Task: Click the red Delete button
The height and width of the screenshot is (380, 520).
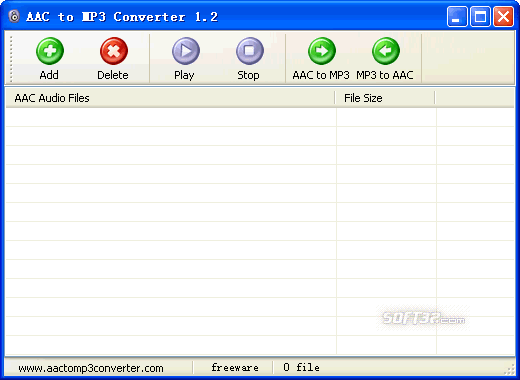Action: (x=113, y=58)
